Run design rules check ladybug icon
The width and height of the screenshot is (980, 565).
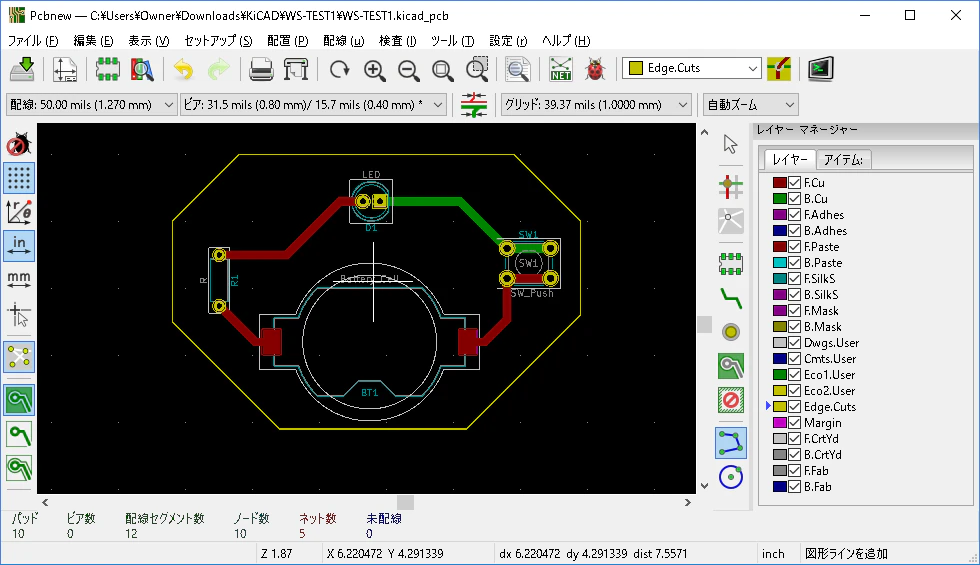(595, 69)
